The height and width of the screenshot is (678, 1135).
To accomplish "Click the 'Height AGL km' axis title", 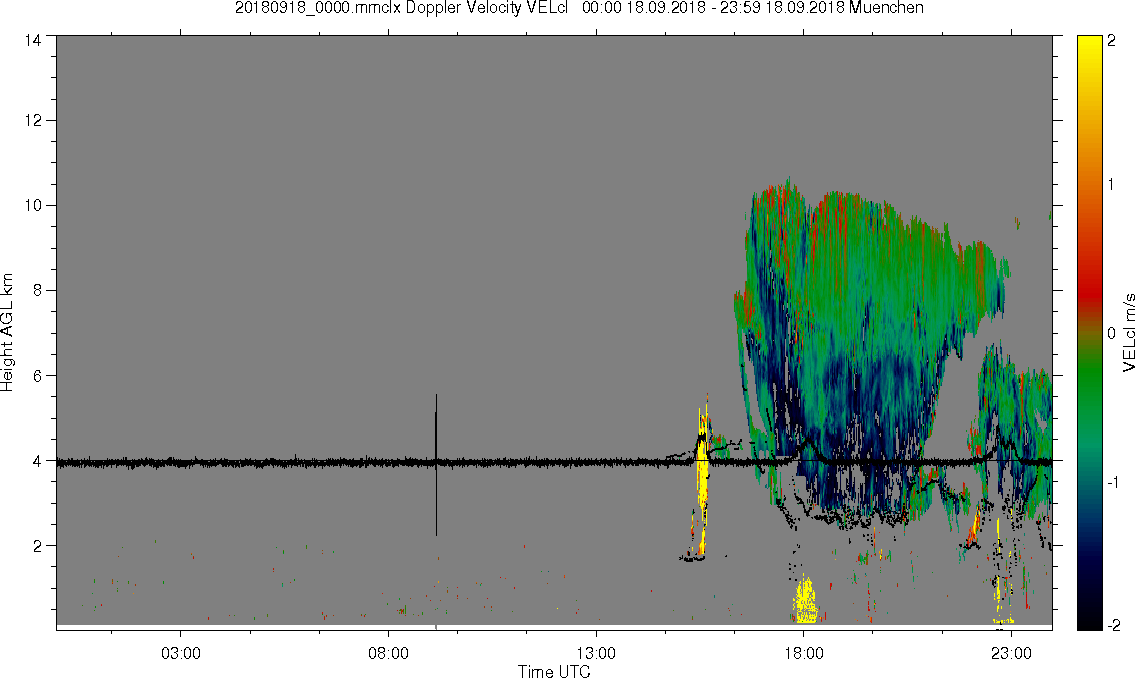I will tap(7, 333).
